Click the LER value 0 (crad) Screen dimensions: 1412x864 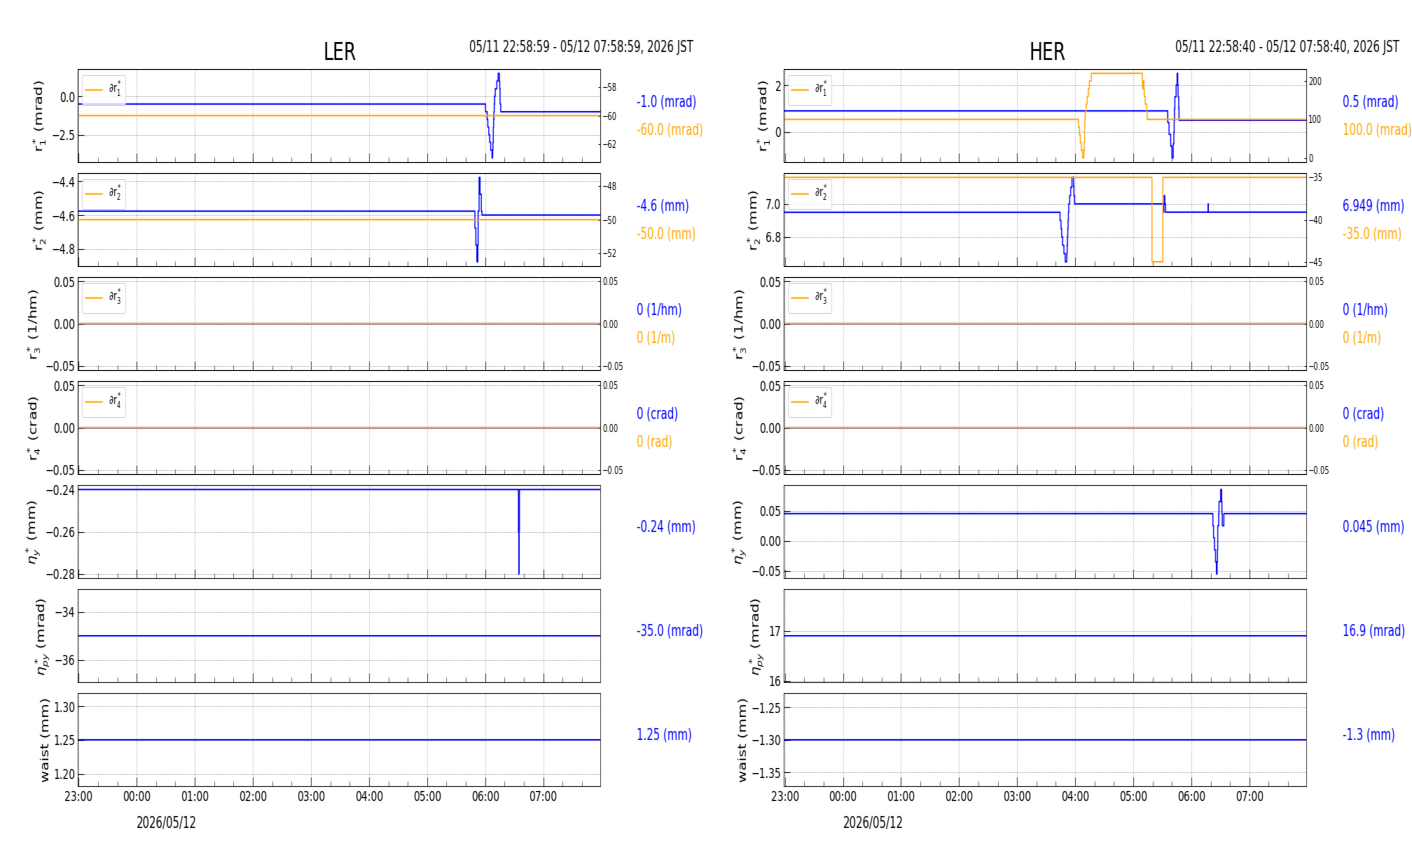pyautogui.click(x=657, y=414)
